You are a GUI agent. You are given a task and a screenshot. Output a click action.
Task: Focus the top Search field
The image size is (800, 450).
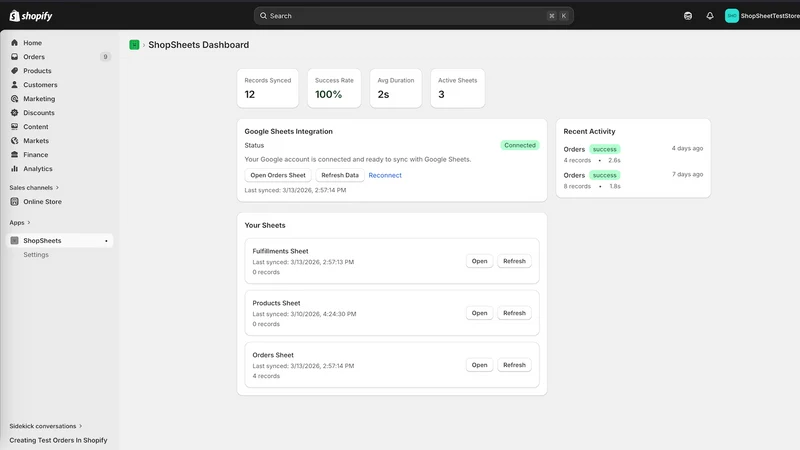413,16
